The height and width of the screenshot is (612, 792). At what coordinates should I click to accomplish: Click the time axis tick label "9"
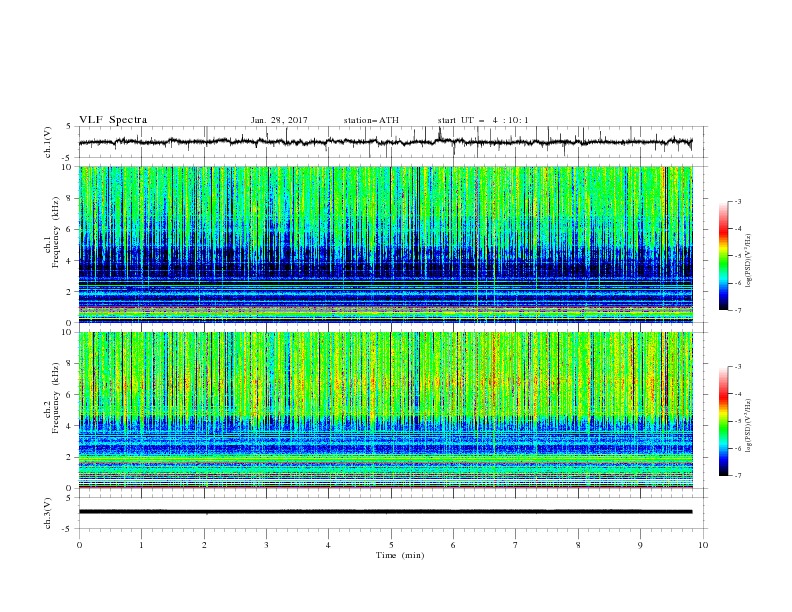coord(640,545)
